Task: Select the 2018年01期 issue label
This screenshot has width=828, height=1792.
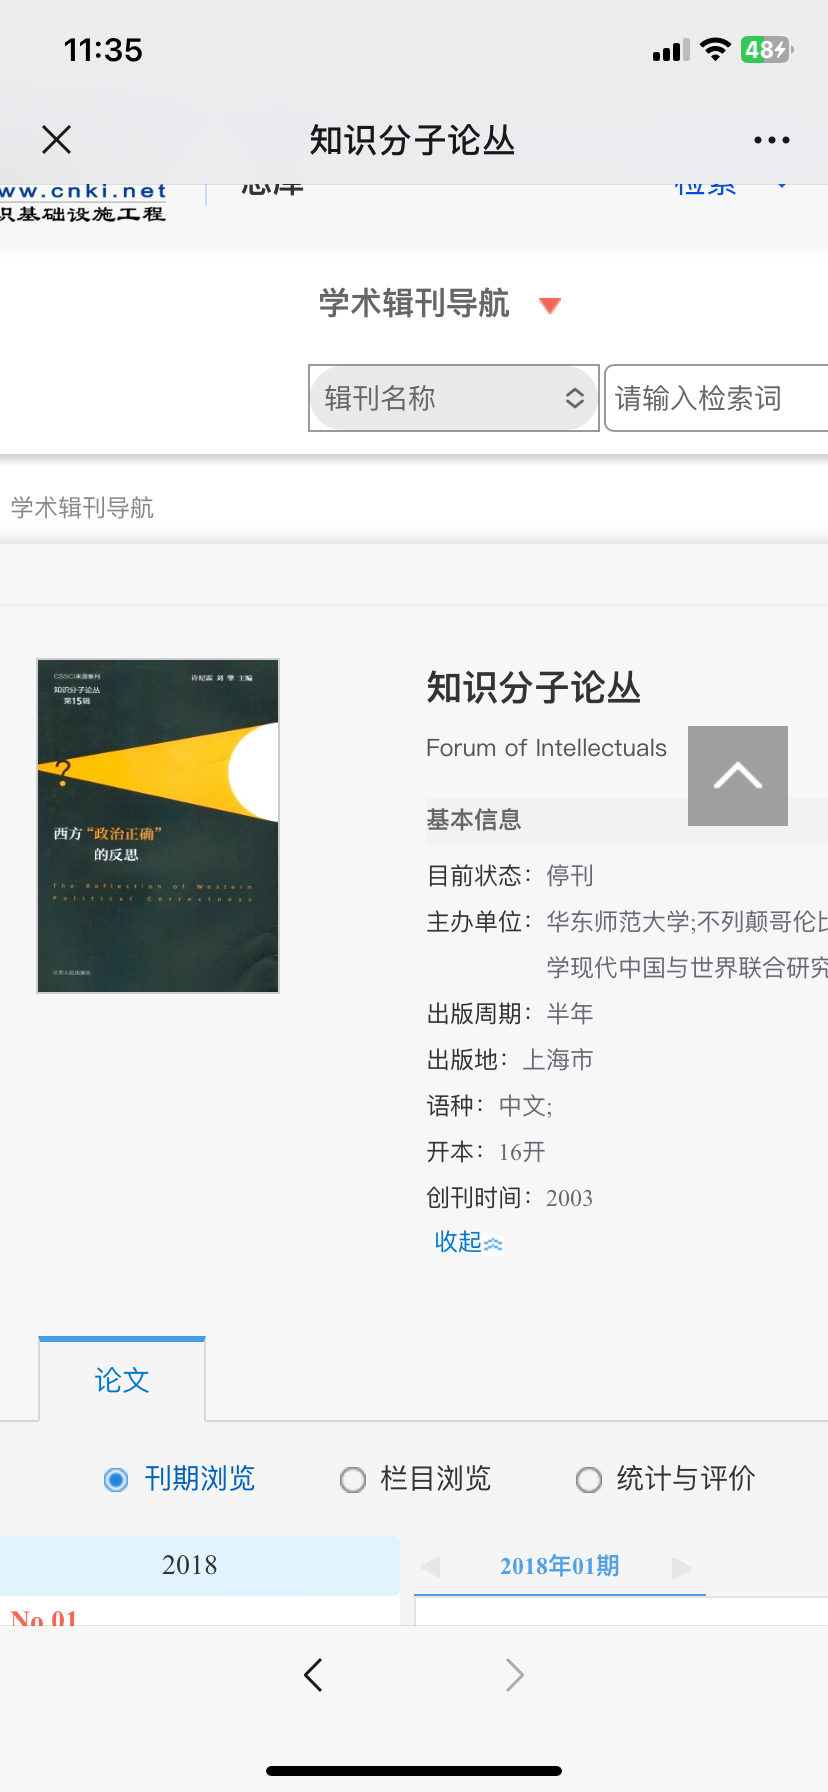Action: pos(559,1566)
